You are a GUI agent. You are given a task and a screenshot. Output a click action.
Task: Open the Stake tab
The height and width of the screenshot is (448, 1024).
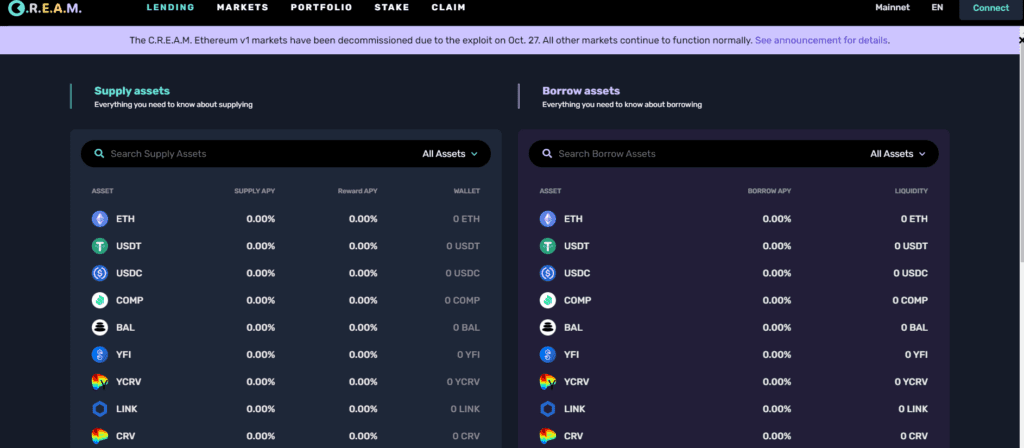click(x=392, y=8)
